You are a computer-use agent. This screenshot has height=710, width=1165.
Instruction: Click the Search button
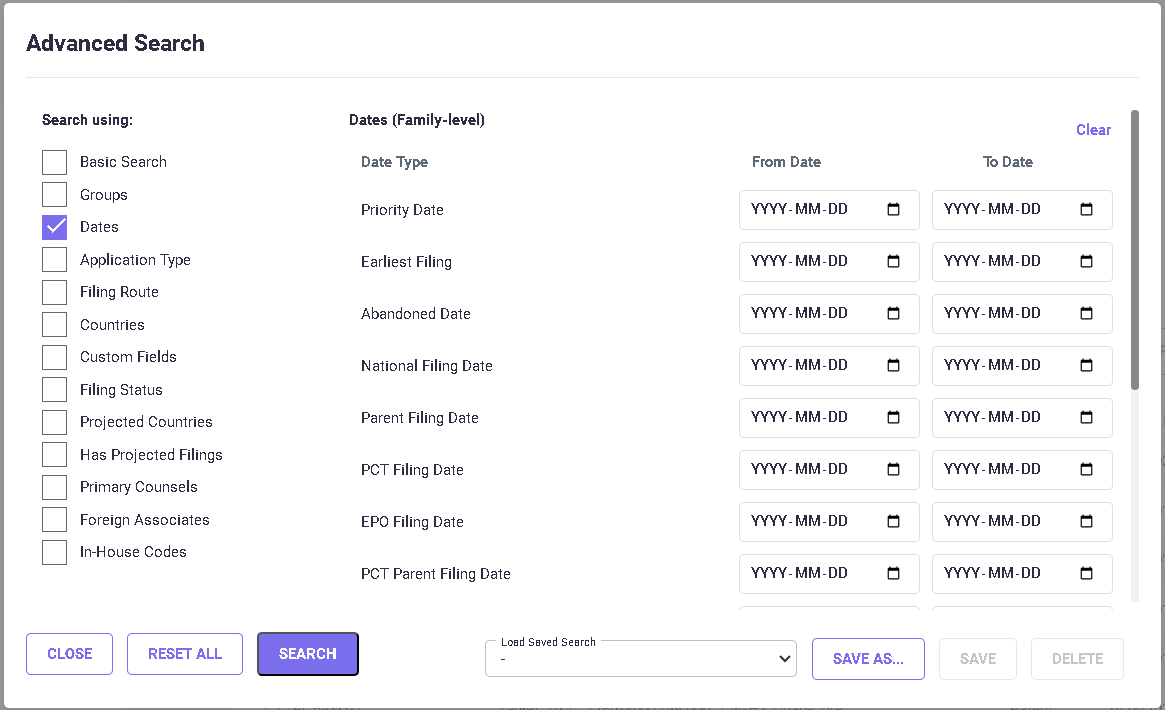tap(307, 654)
